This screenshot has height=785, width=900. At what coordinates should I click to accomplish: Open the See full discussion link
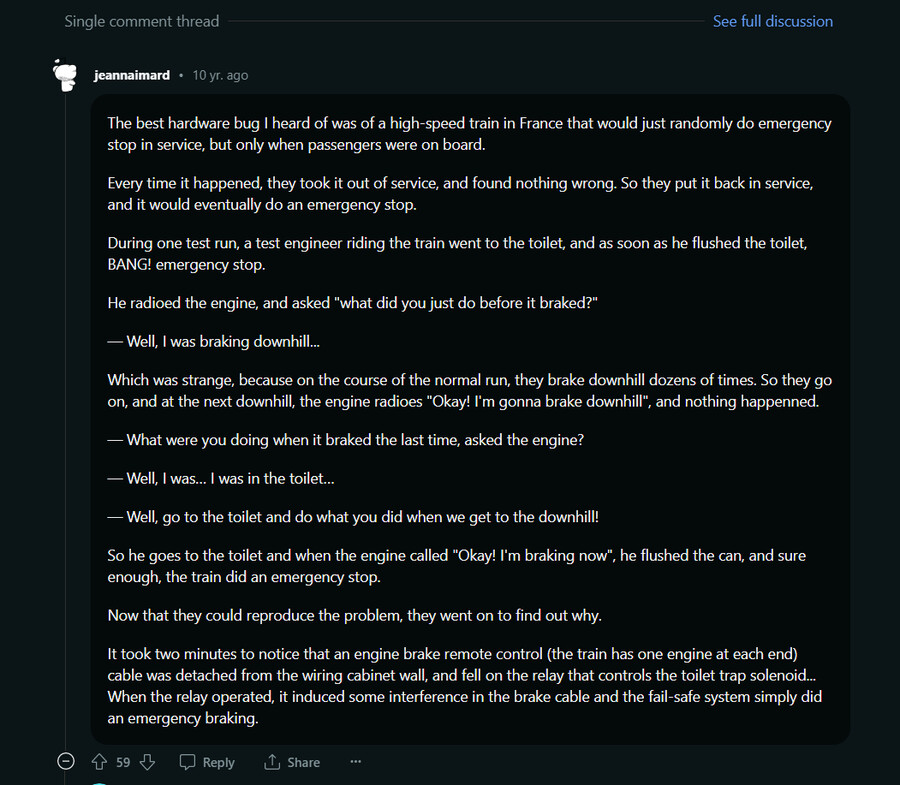[772, 21]
